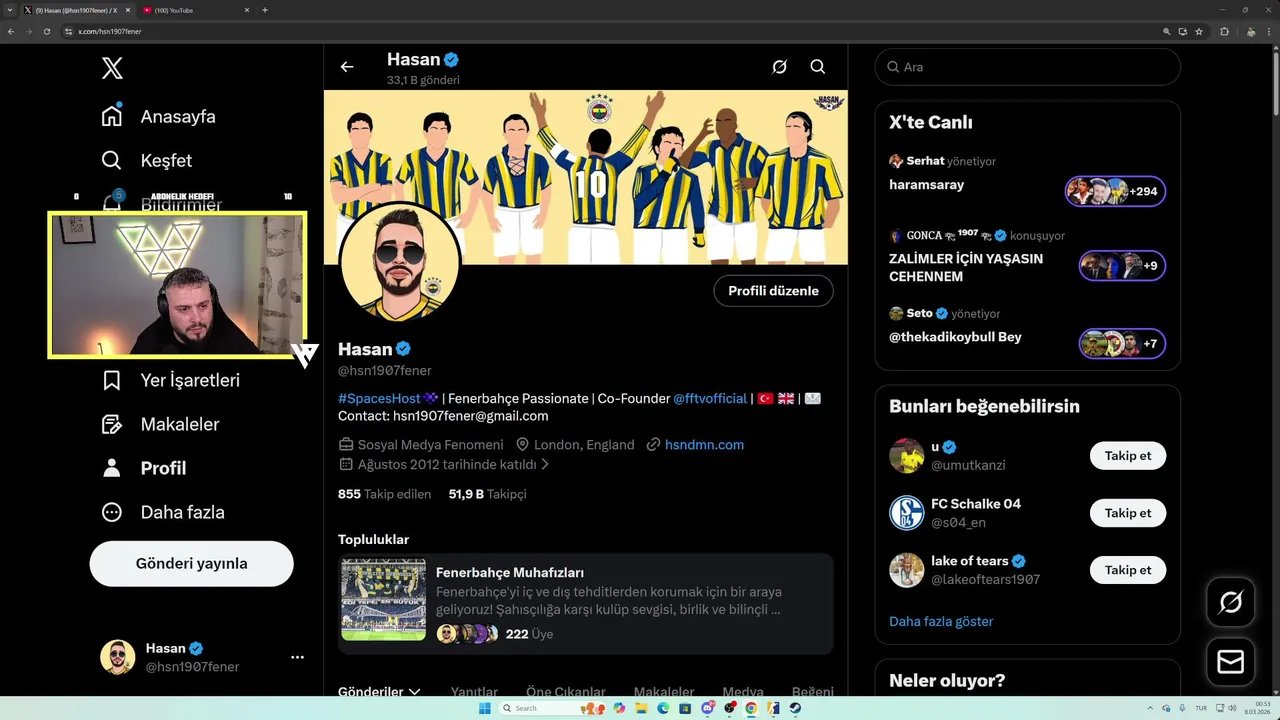
Task: Click Daha fazla göster link
Action: 941,621
